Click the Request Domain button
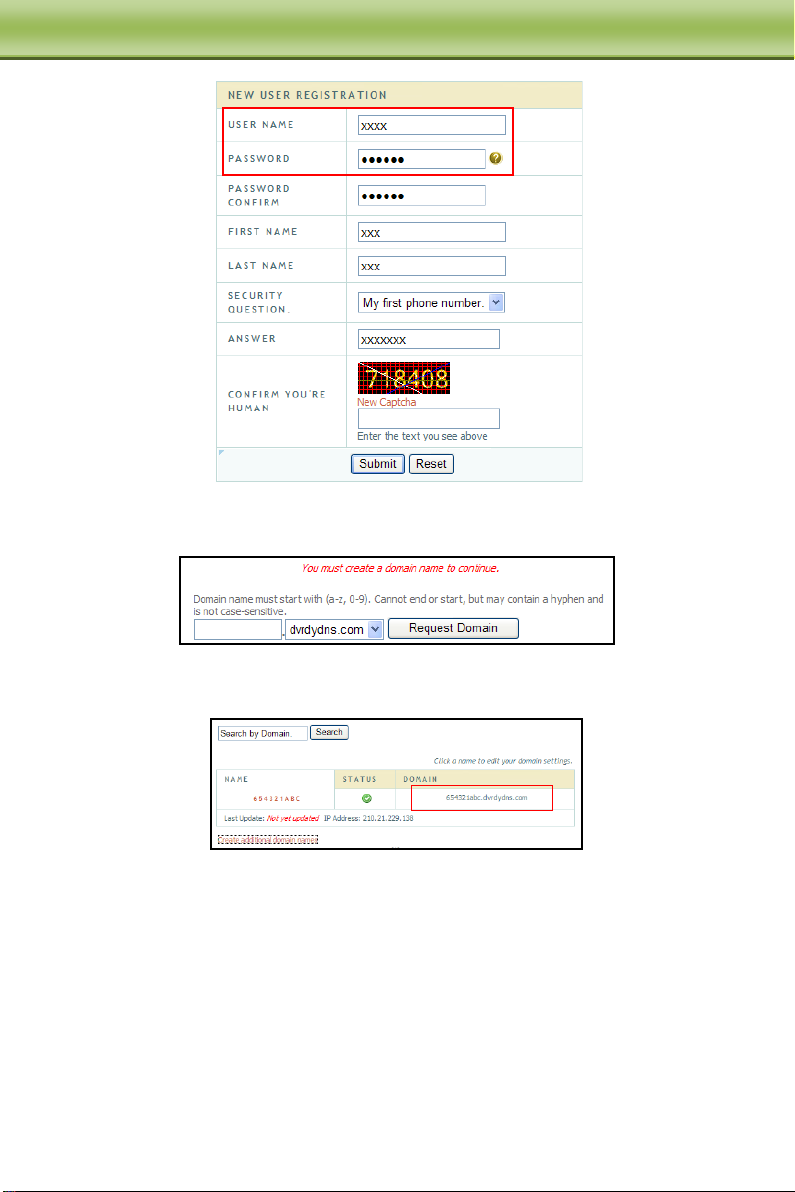The height and width of the screenshot is (1192, 795). (x=453, y=629)
